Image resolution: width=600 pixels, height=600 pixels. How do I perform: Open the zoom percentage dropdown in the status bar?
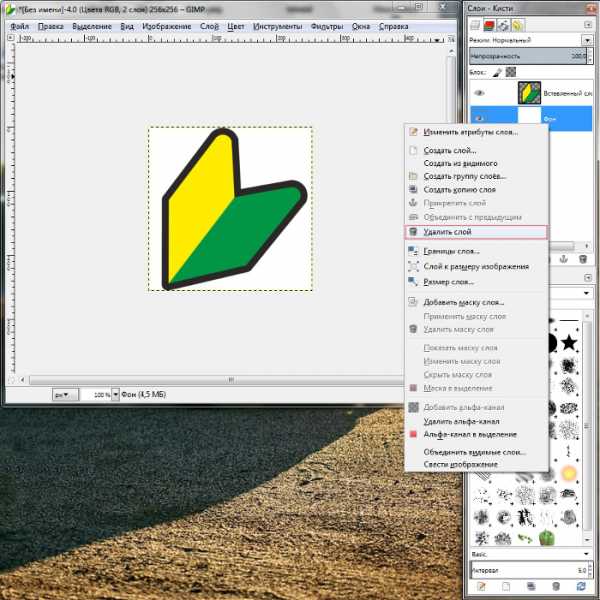coord(115,394)
